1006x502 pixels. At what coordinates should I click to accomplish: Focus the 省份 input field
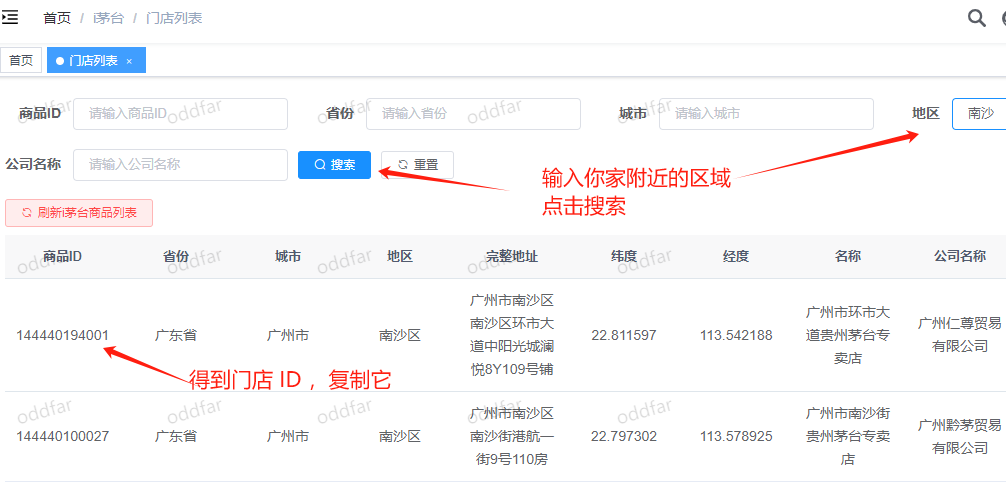pyautogui.click(x=473, y=114)
